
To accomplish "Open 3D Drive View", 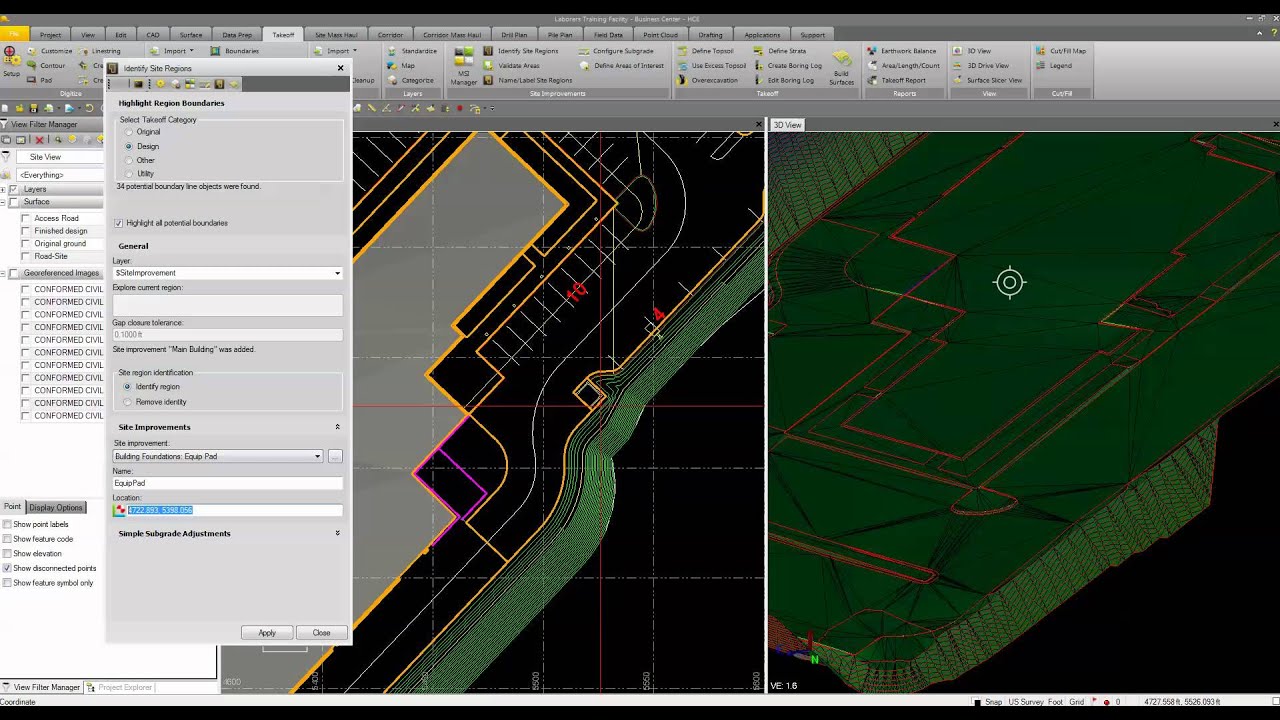I will click(x=980, y=66).
